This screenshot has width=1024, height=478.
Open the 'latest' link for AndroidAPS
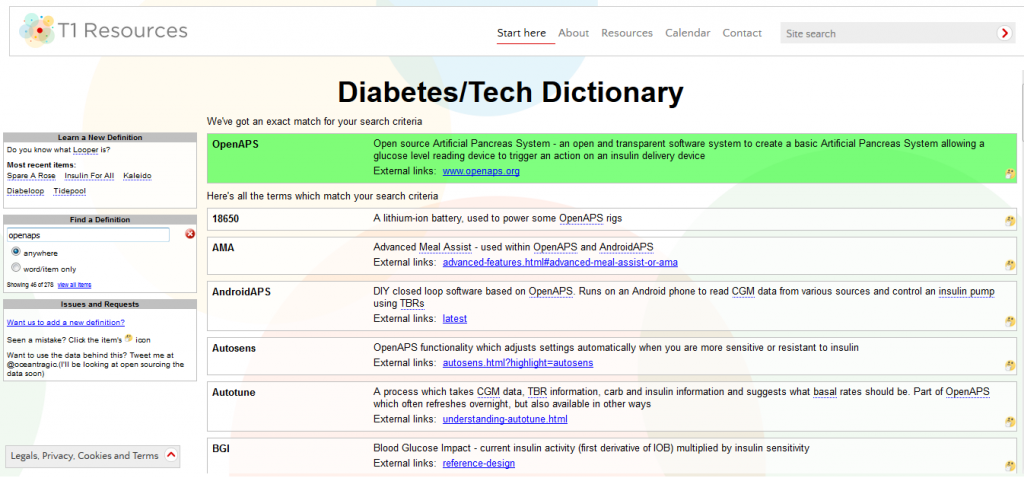[455, 319]
